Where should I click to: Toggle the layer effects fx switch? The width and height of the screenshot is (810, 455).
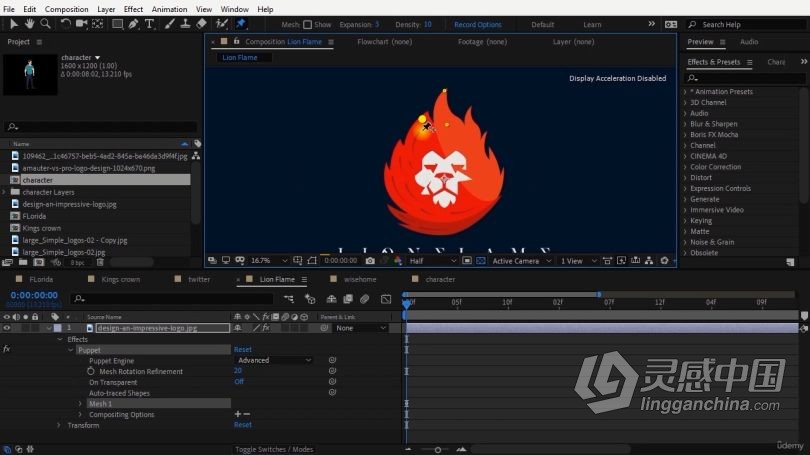(x=266, y=328)
